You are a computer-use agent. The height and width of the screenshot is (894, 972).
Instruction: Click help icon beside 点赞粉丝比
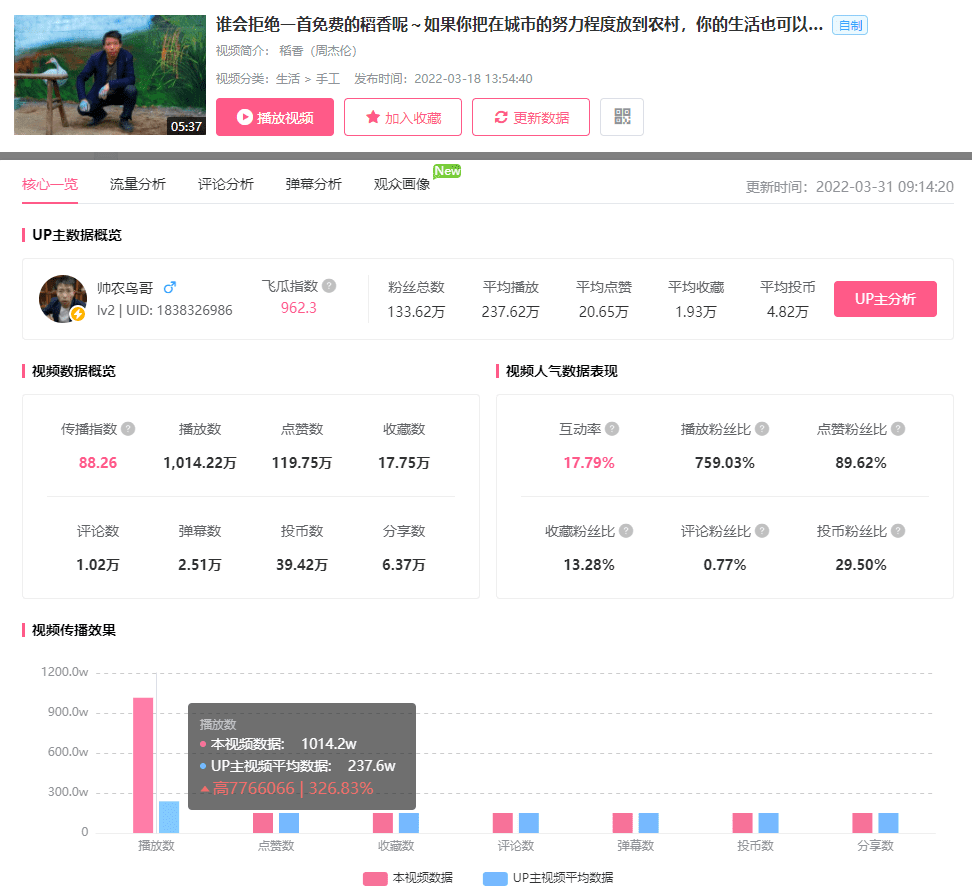click(x=898, y=429)
